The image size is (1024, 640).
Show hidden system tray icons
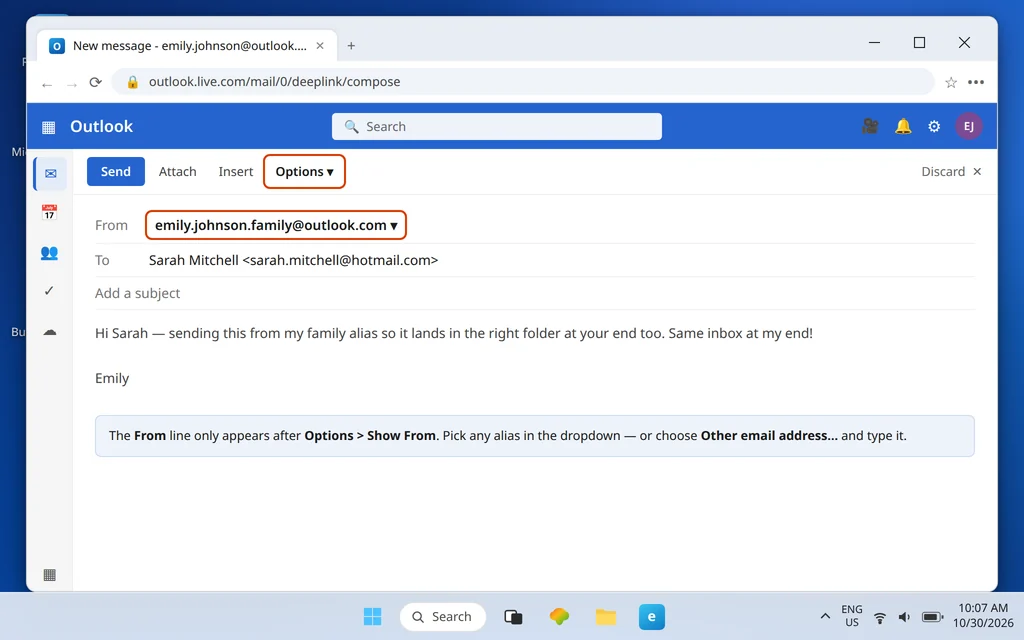tap(825, 616)
